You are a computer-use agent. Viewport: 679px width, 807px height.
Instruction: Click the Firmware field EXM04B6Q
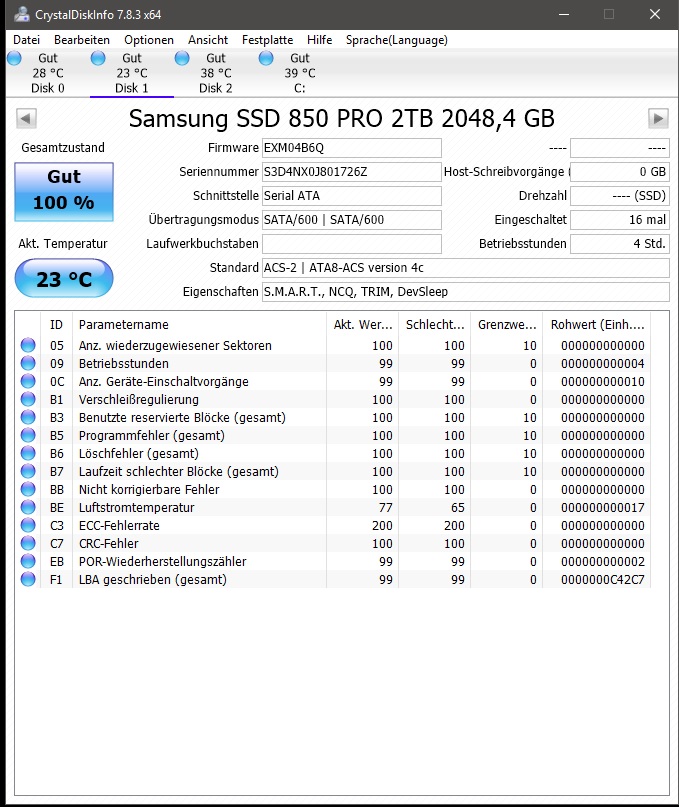coord(352,148)
